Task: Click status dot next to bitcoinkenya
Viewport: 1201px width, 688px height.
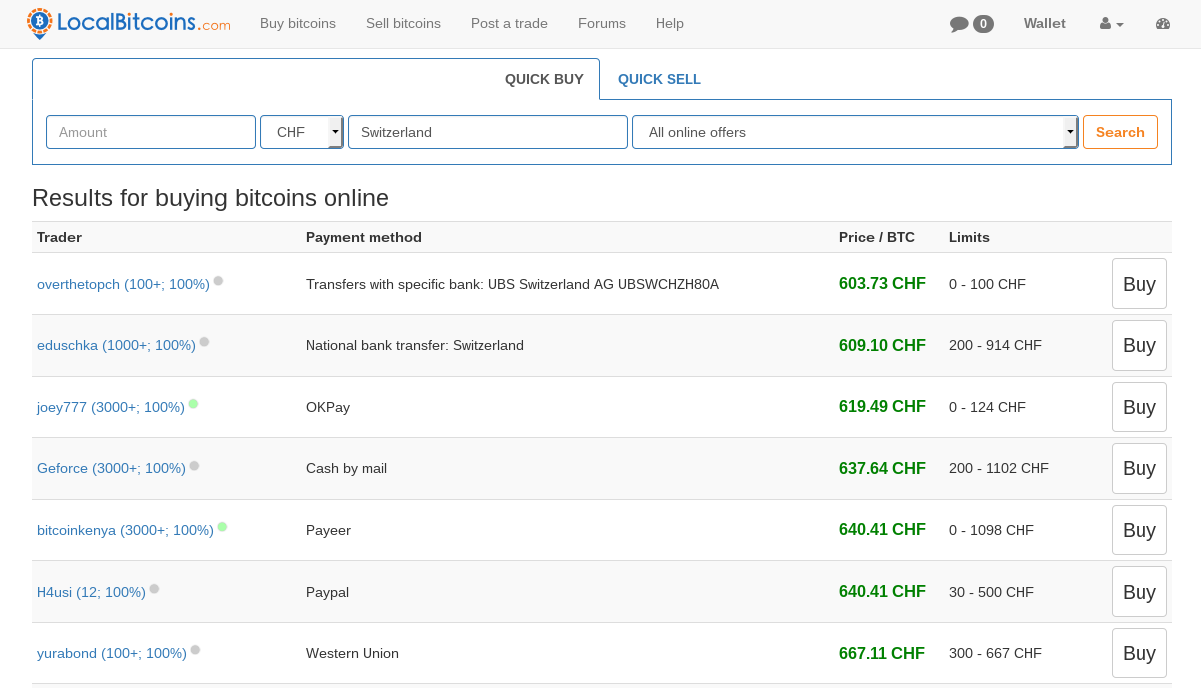Action: (222, 526)
